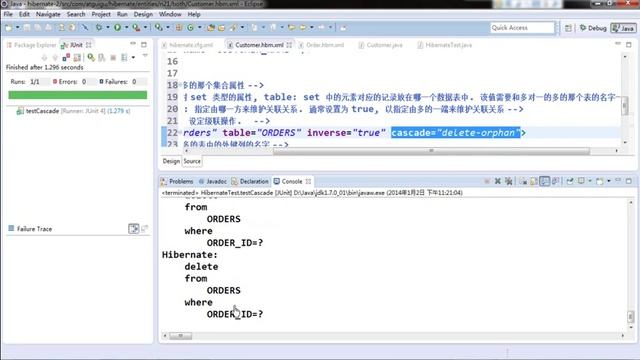Image resolution: width=640 pixels, height=360 pixels.
Task: Collapse fold marker at line 18
Action: [x=180, y=85]
